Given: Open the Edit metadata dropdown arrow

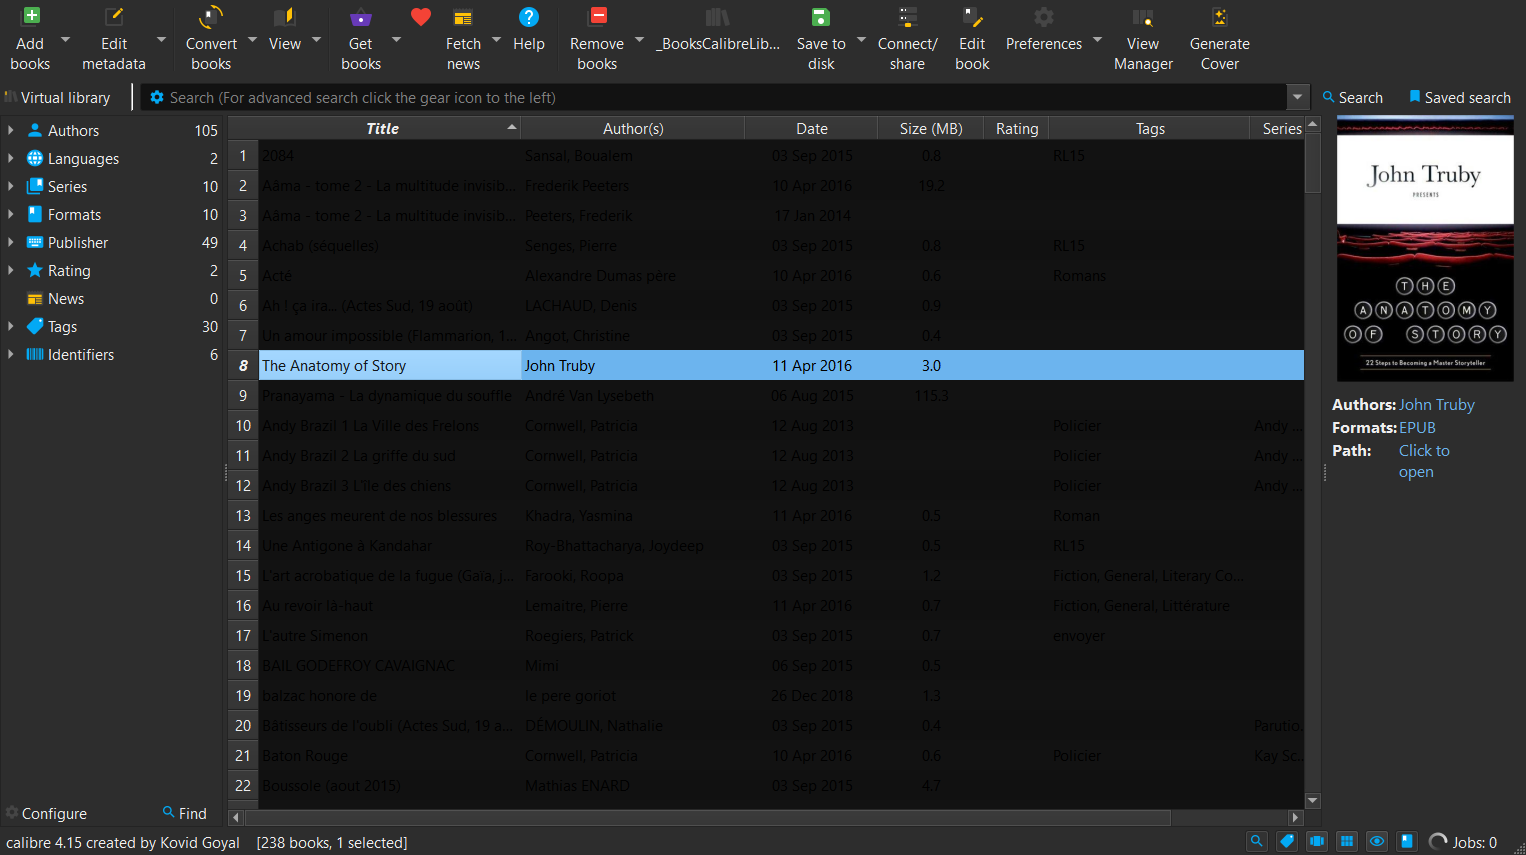Looking at the screenshot, I should [x=162, y=40].
